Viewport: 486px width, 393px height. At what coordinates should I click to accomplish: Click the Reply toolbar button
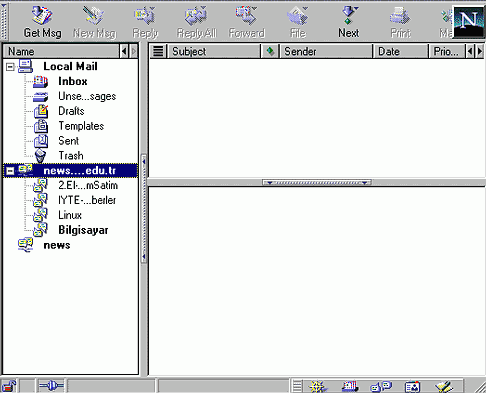click(x=145, y=22)
